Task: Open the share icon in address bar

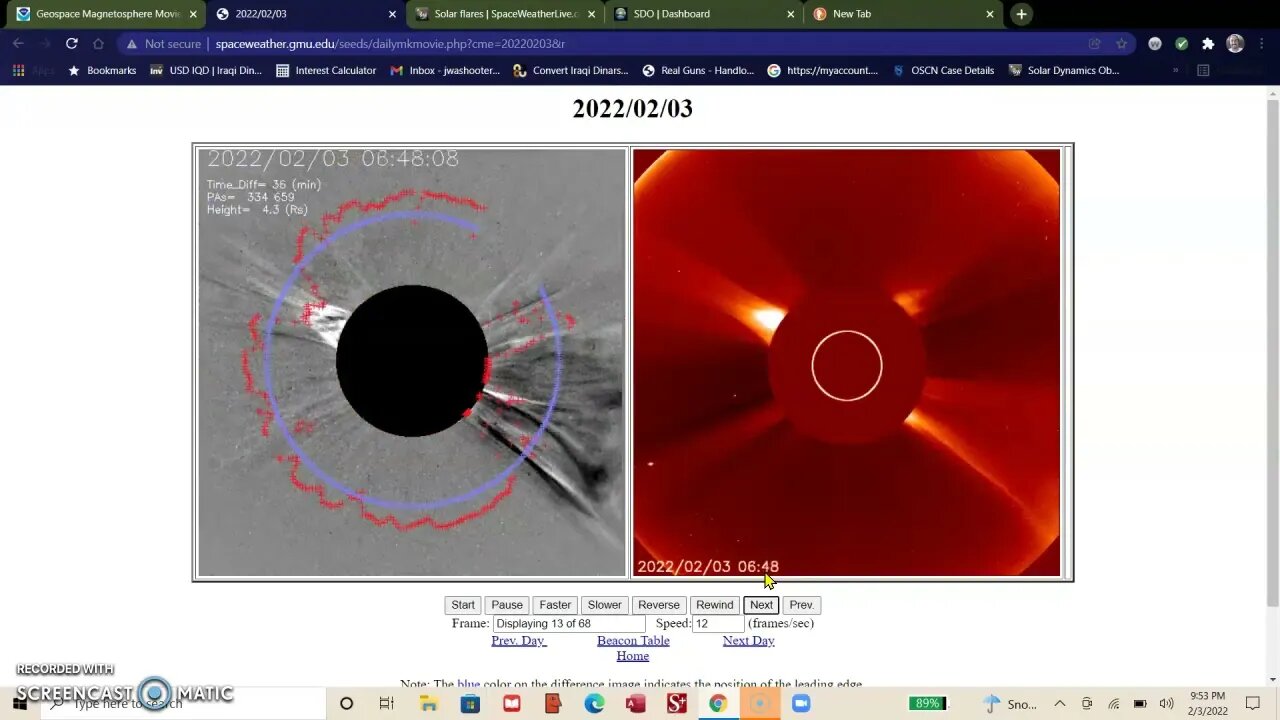Action: [1095, 44]
